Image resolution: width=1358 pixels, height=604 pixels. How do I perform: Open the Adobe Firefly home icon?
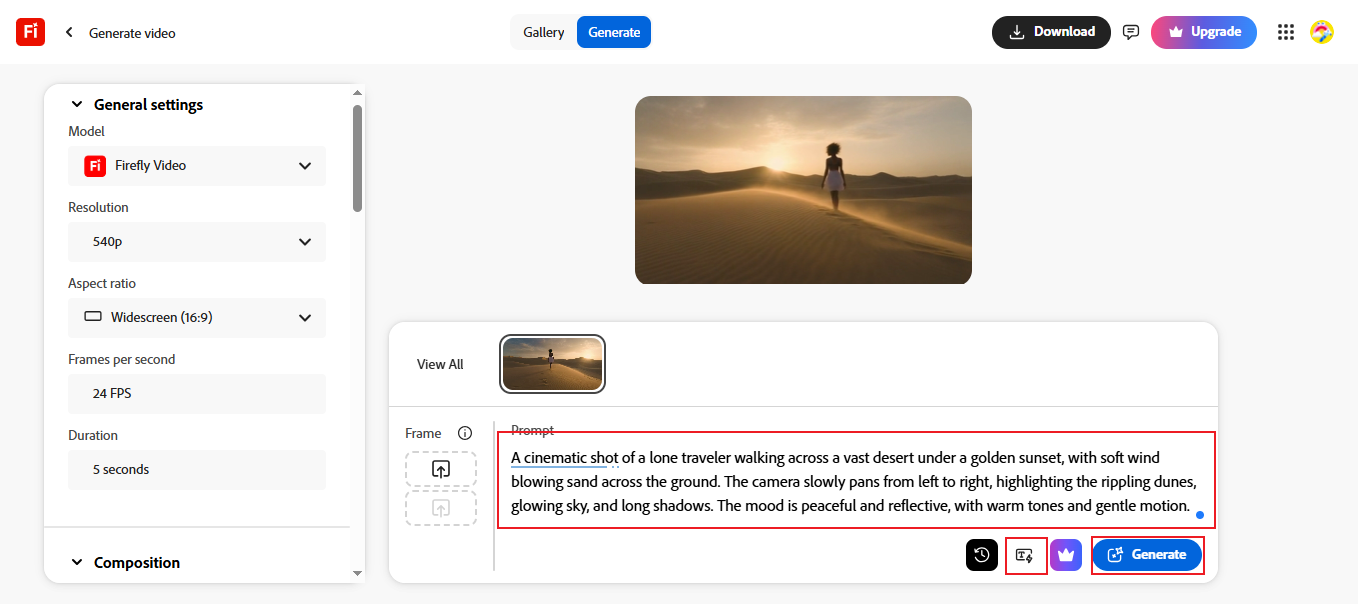point(30,31)
